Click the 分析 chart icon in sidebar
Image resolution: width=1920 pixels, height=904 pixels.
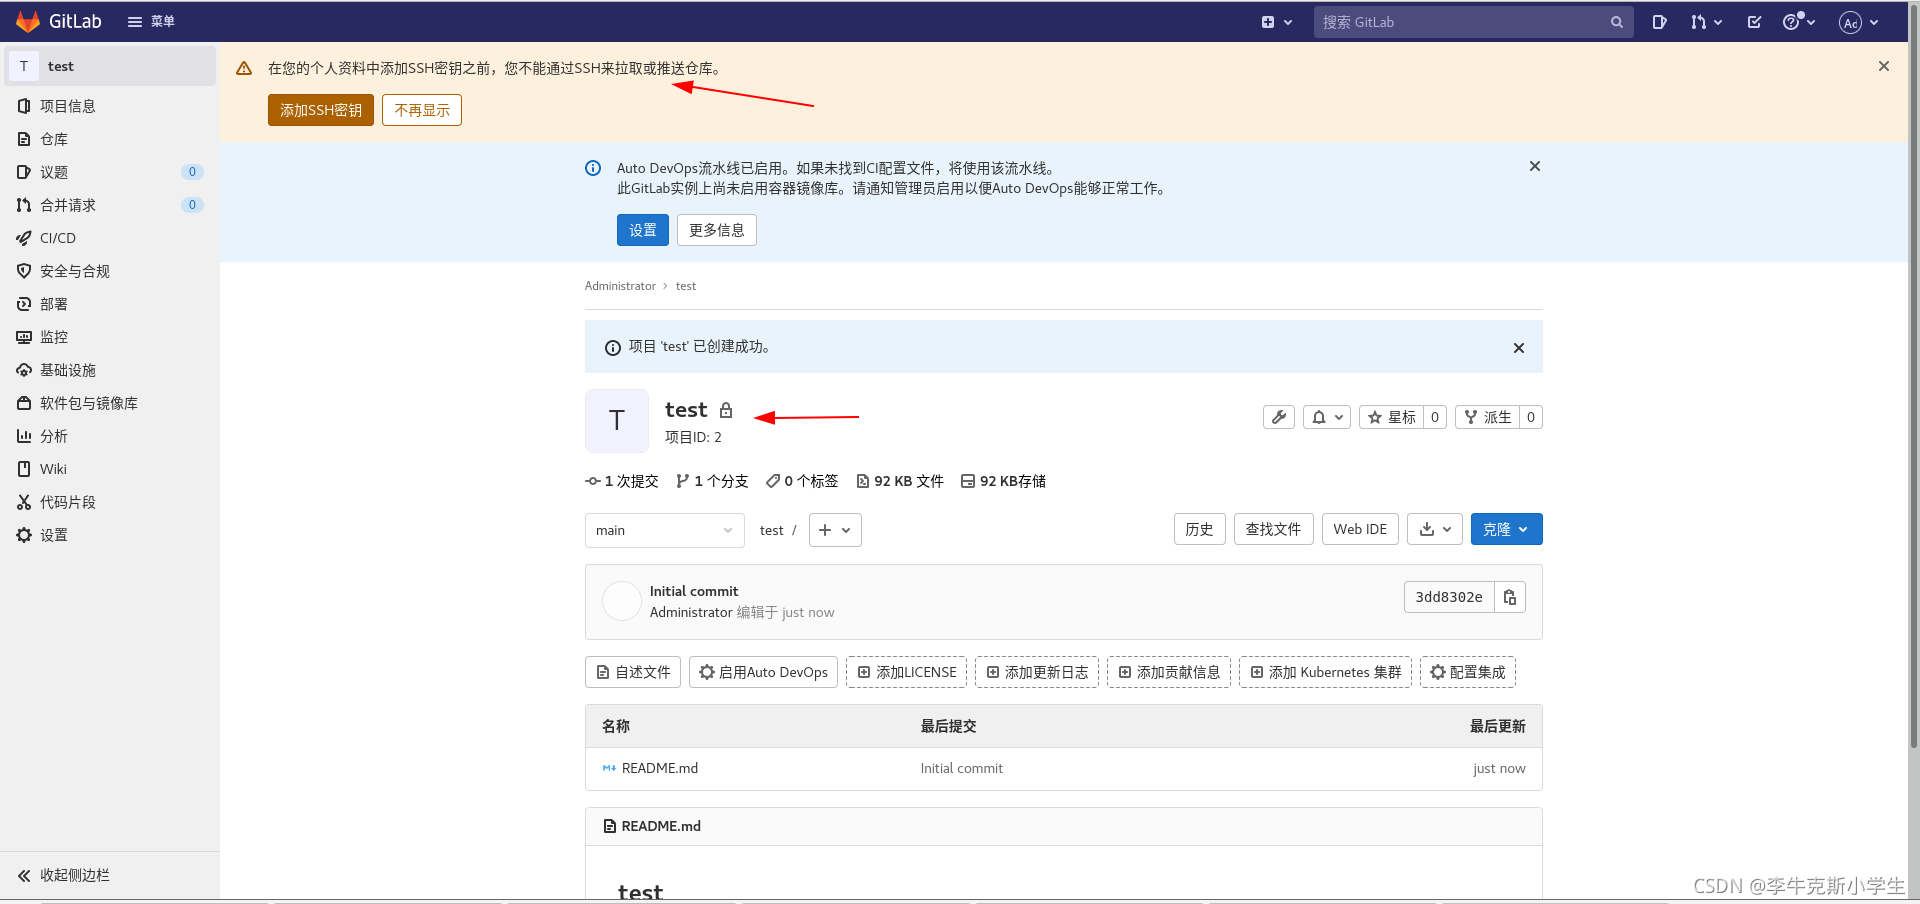point(24,436)
